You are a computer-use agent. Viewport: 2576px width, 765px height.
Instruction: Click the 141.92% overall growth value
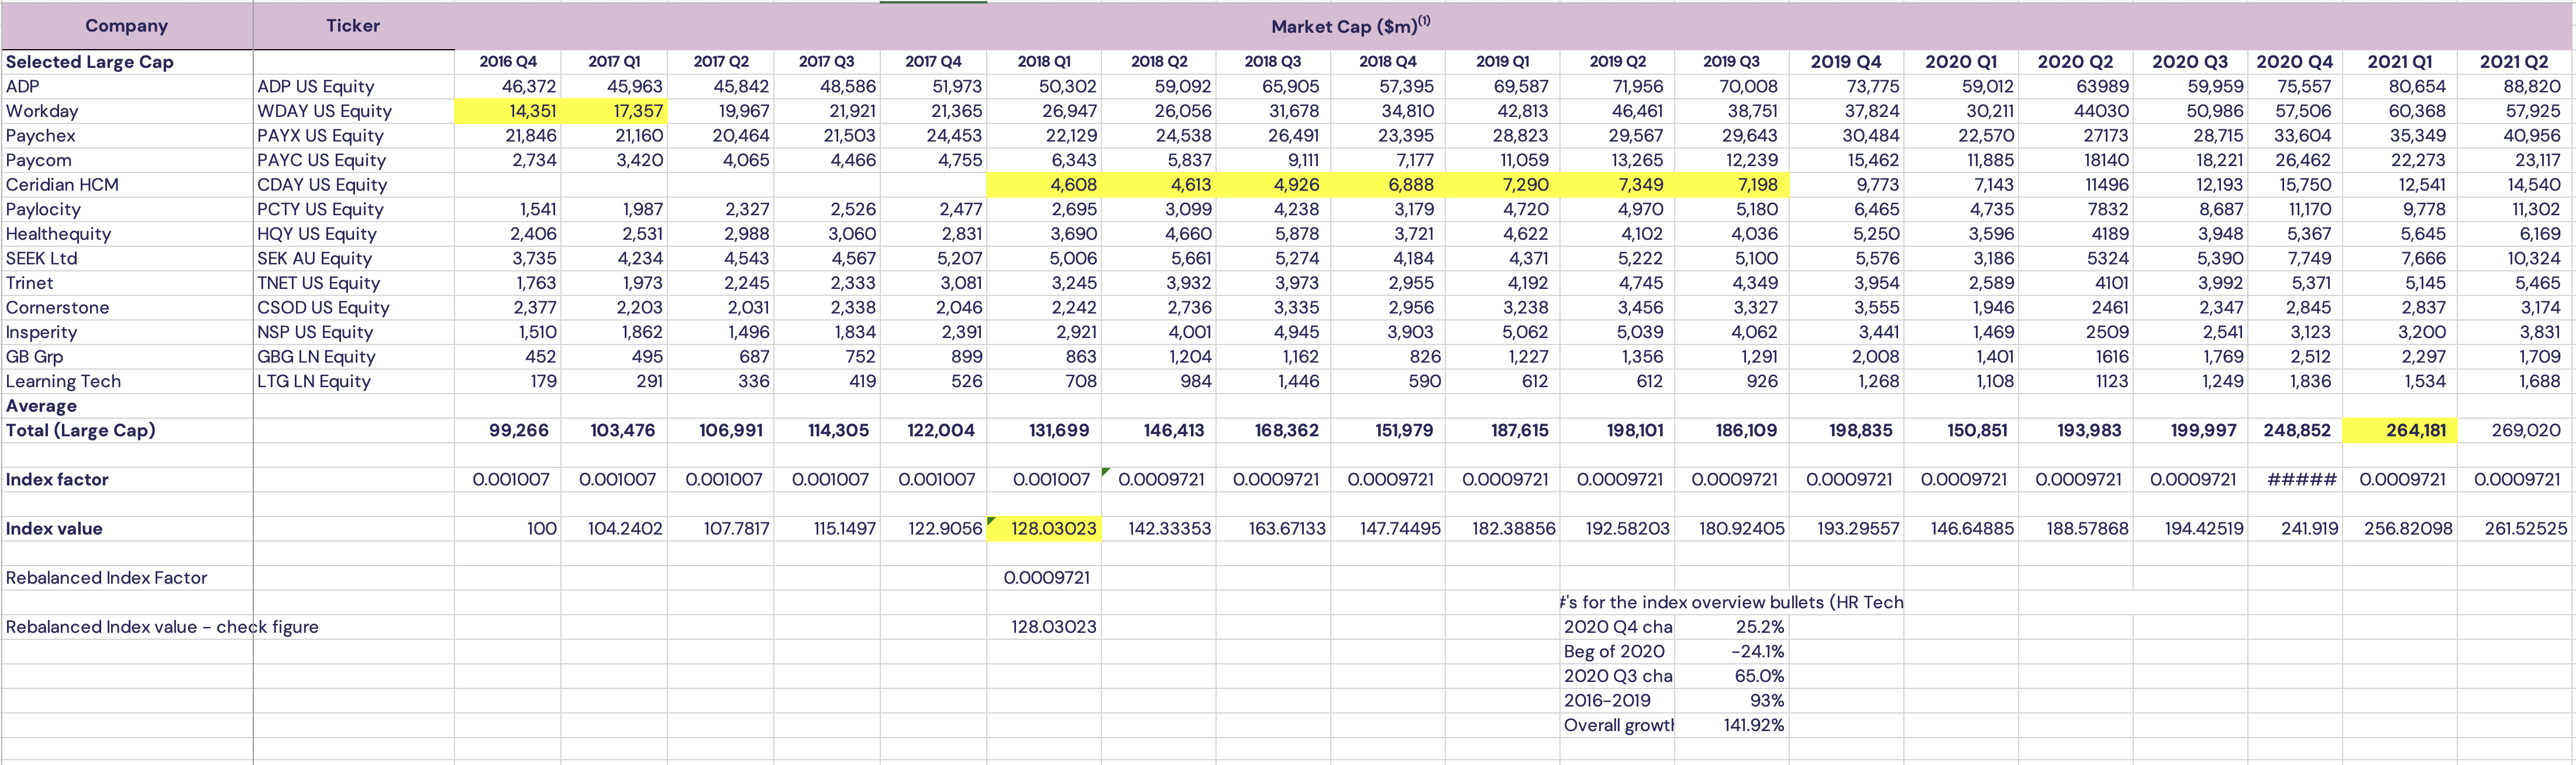pyautogui.click(x=1732, y=724)
